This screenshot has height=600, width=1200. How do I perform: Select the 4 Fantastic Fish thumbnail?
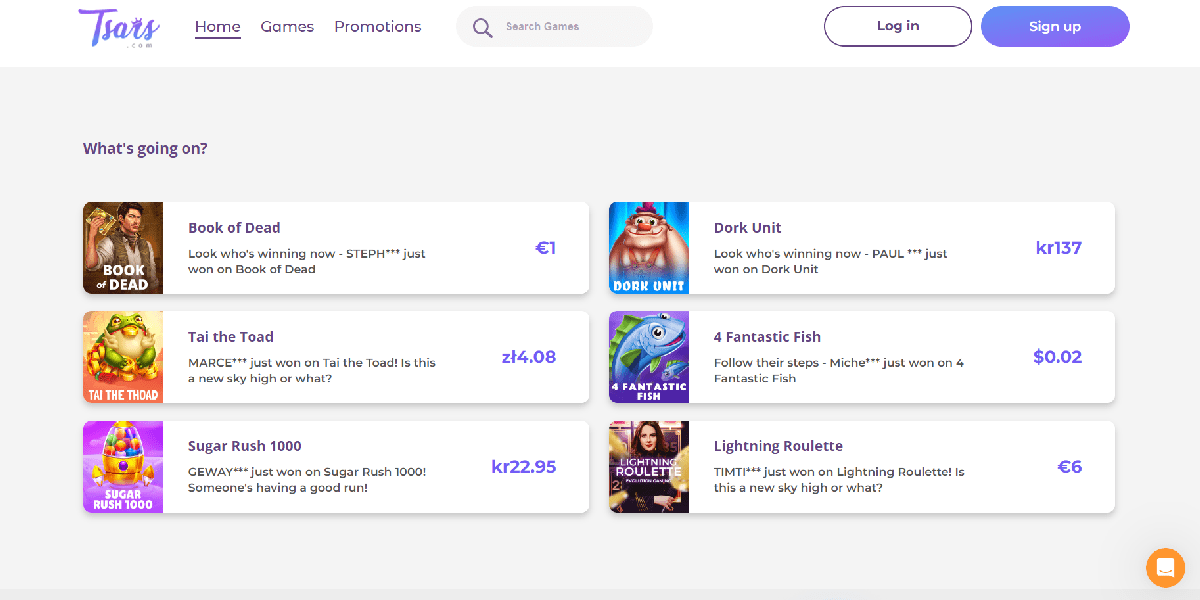(x=649, y=357)
